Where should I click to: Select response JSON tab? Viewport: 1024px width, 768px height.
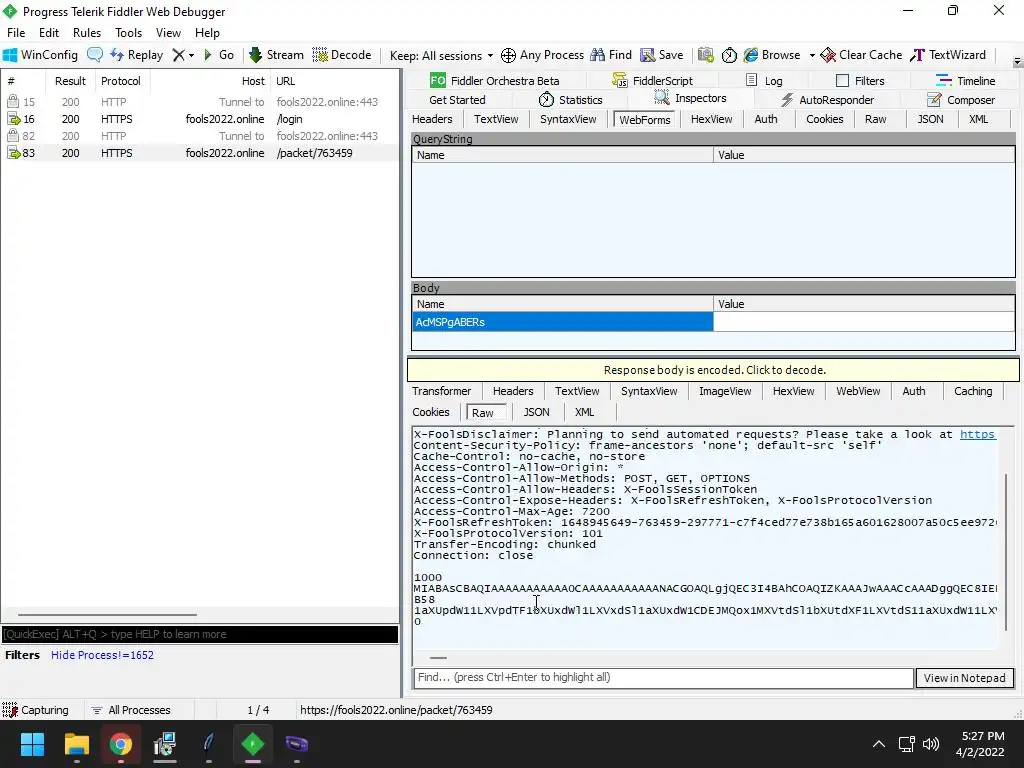[536, 412]
